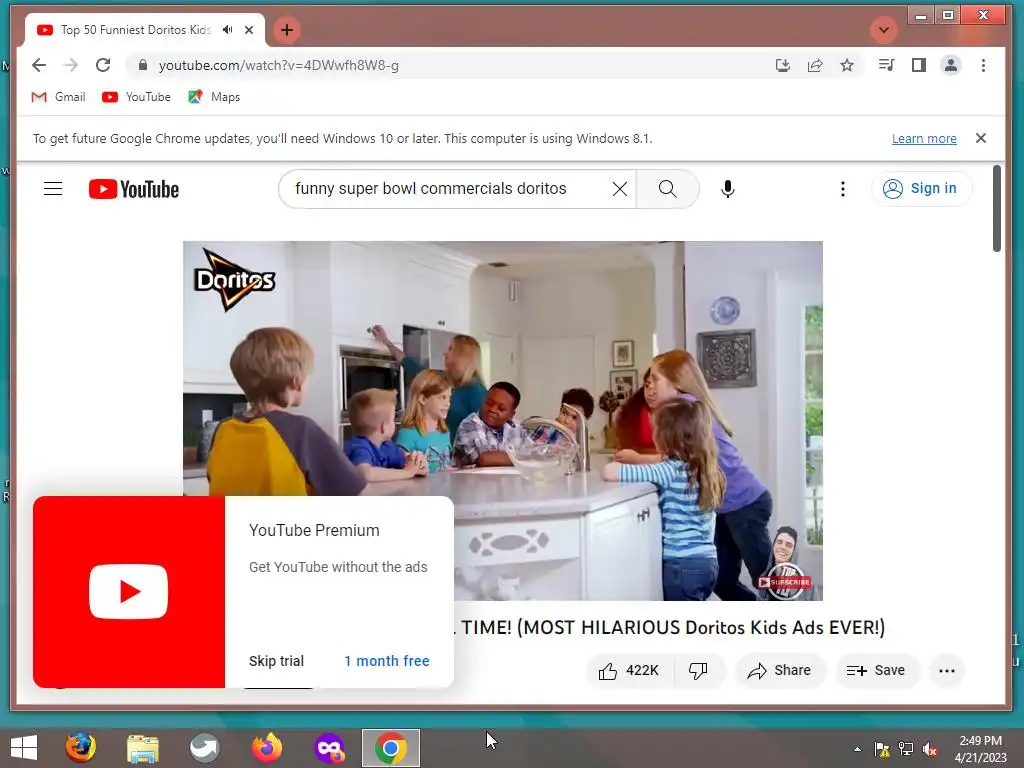
Task: Click the YouTube Premium red logo
Action: 129,592
